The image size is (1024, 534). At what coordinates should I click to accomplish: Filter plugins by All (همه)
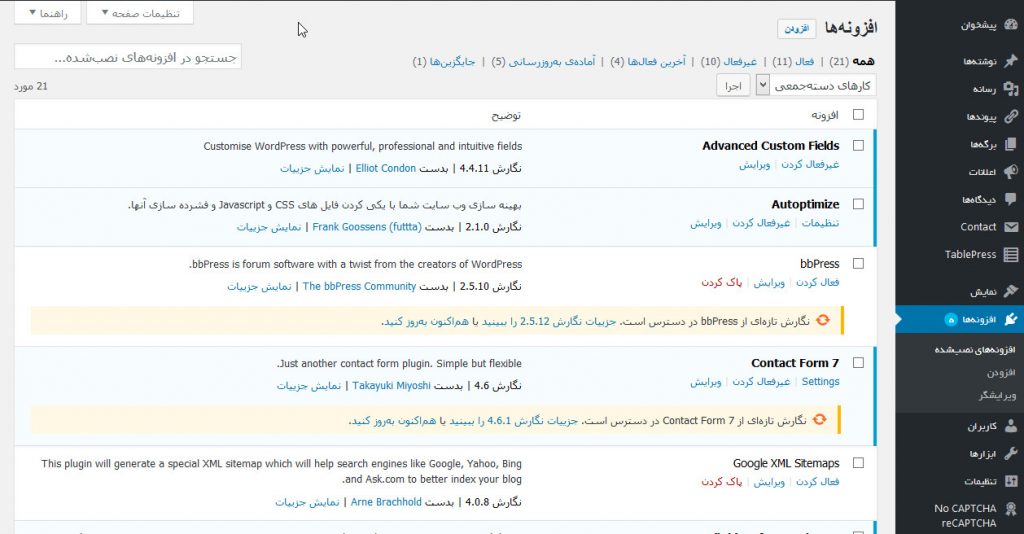tap(863, 61)
